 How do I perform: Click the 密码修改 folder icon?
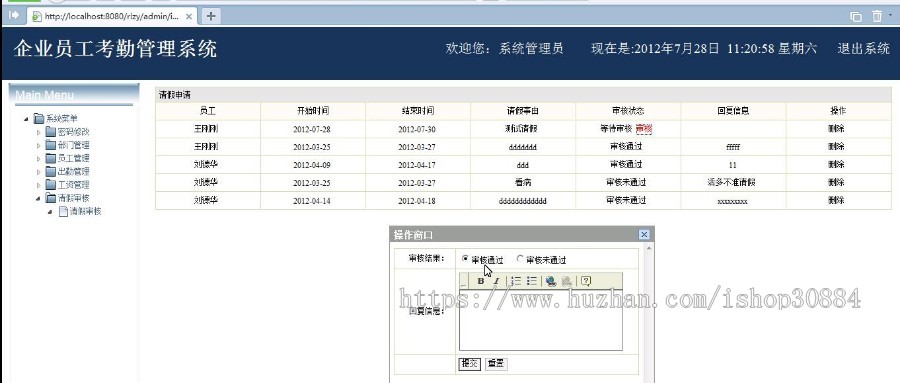tap(51, 132)
